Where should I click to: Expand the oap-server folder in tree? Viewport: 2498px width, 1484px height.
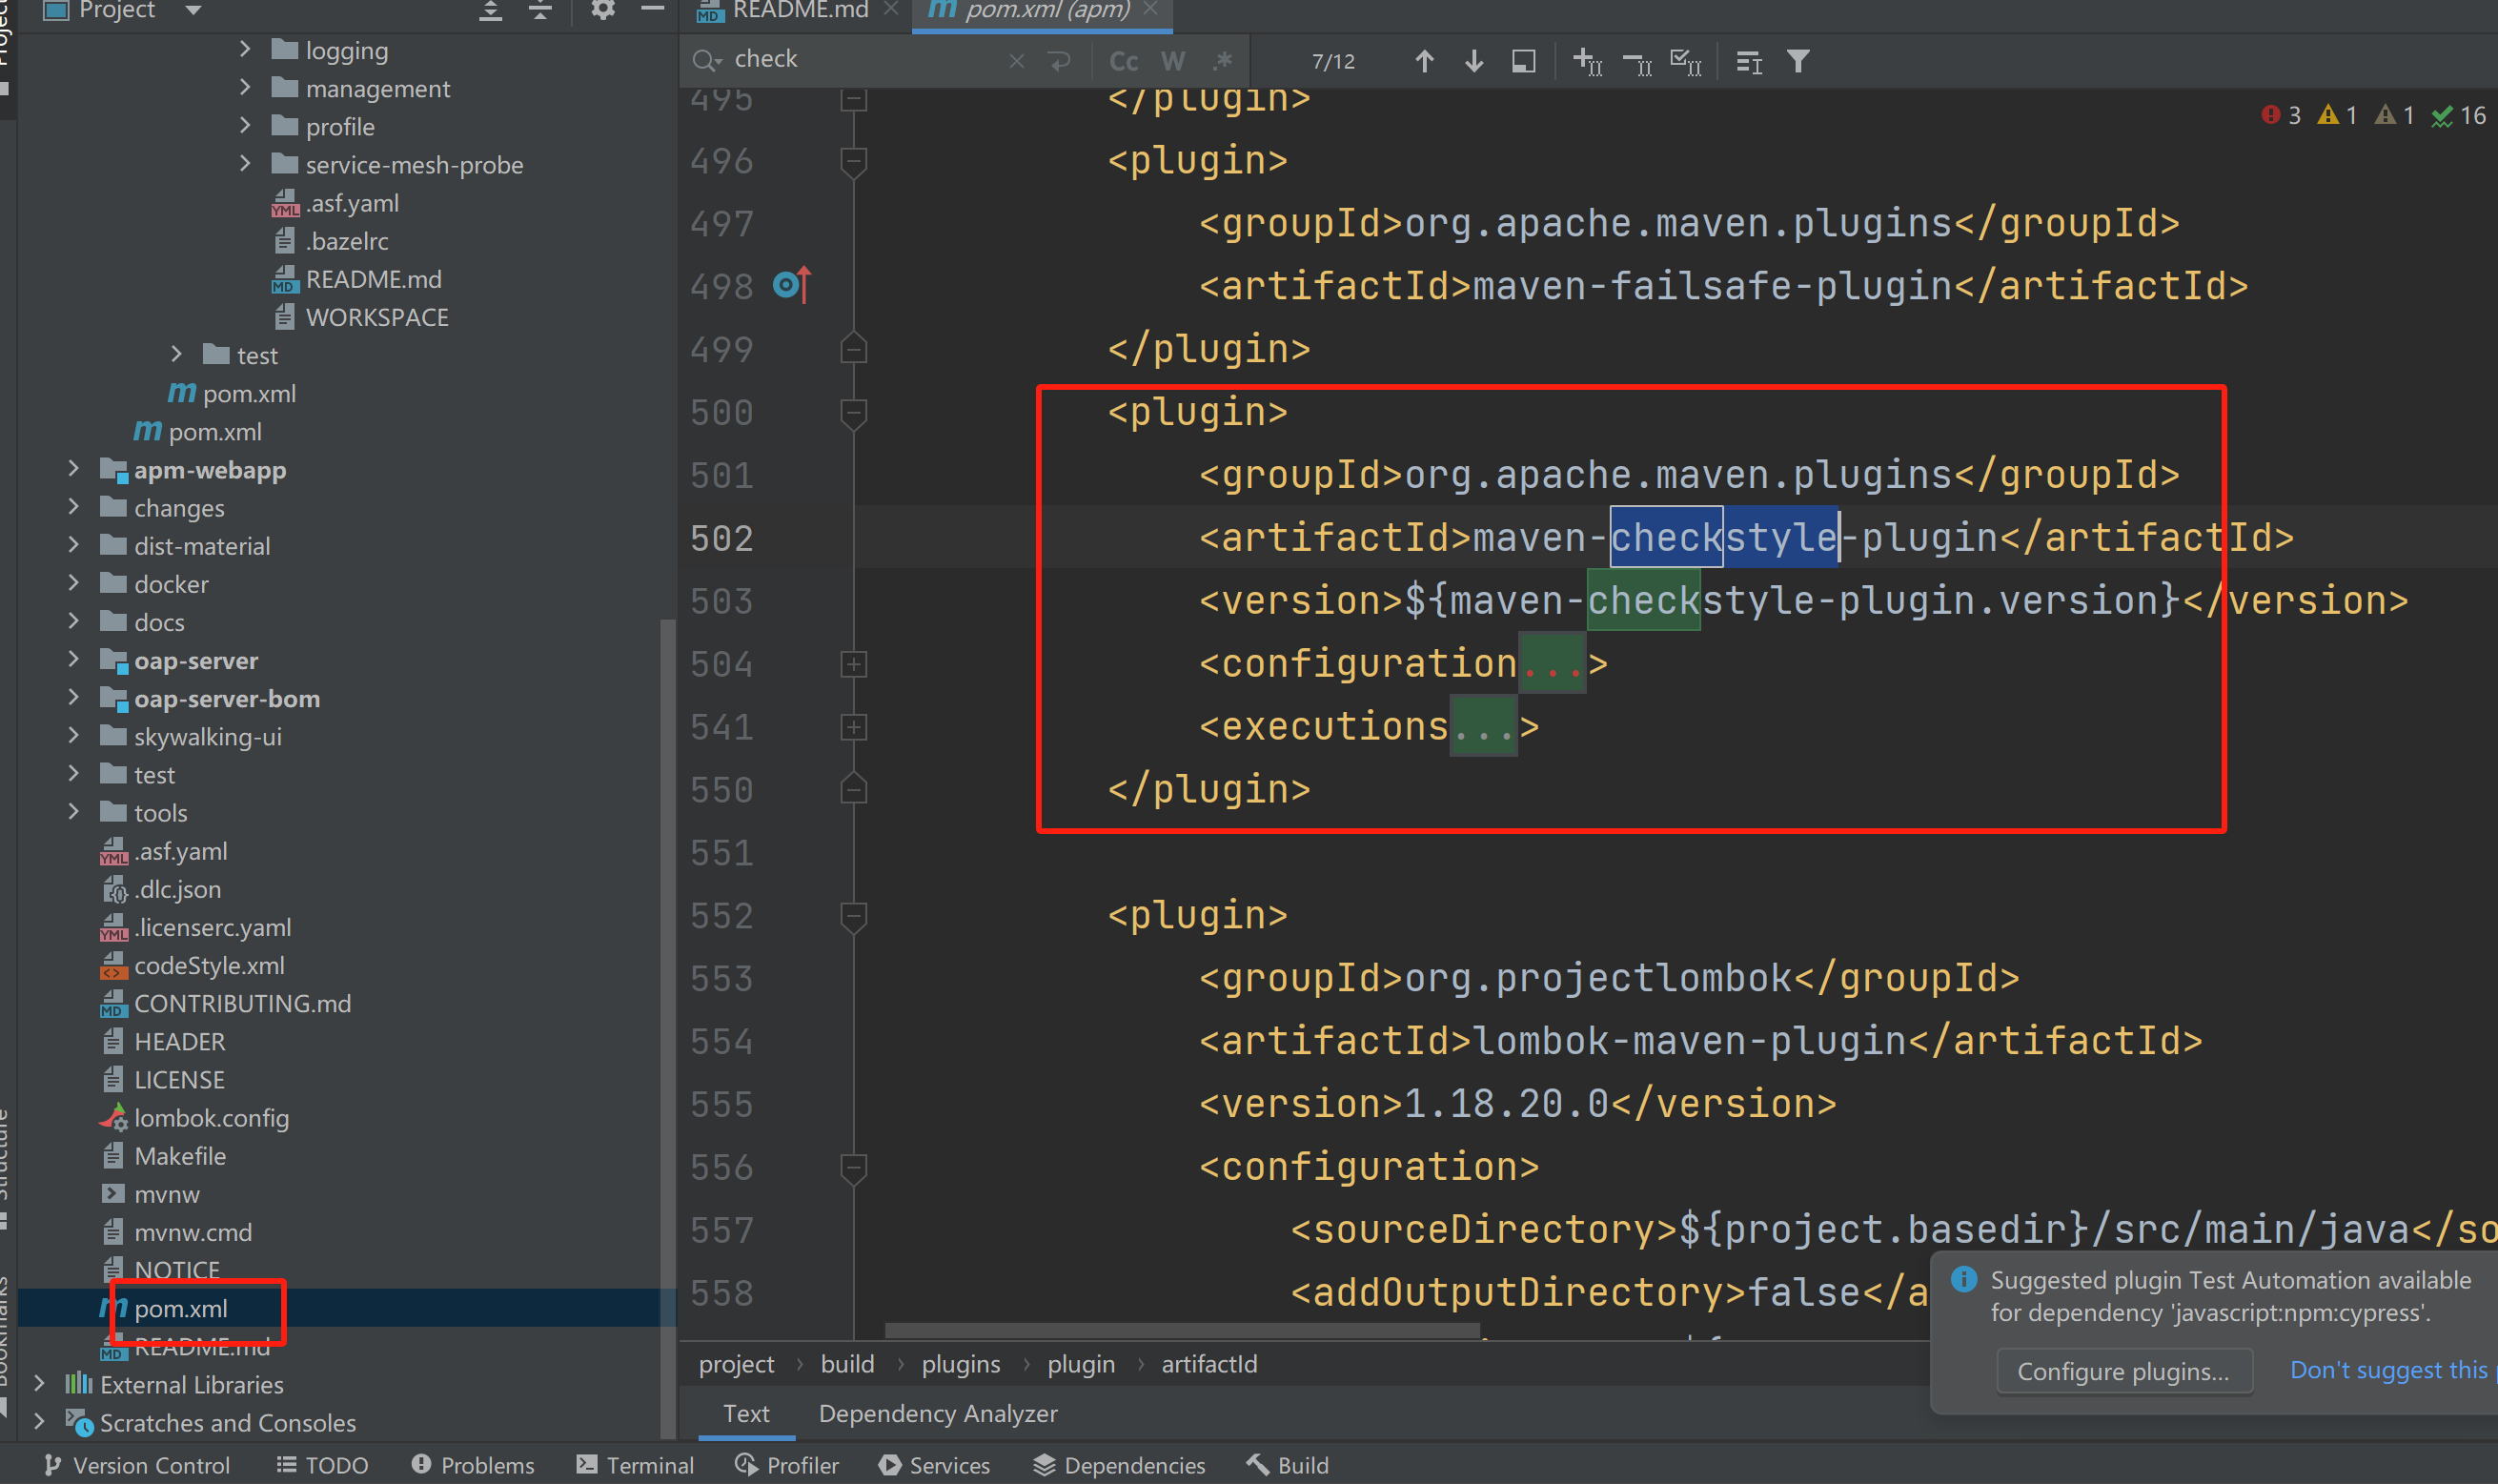pos(73,660)
